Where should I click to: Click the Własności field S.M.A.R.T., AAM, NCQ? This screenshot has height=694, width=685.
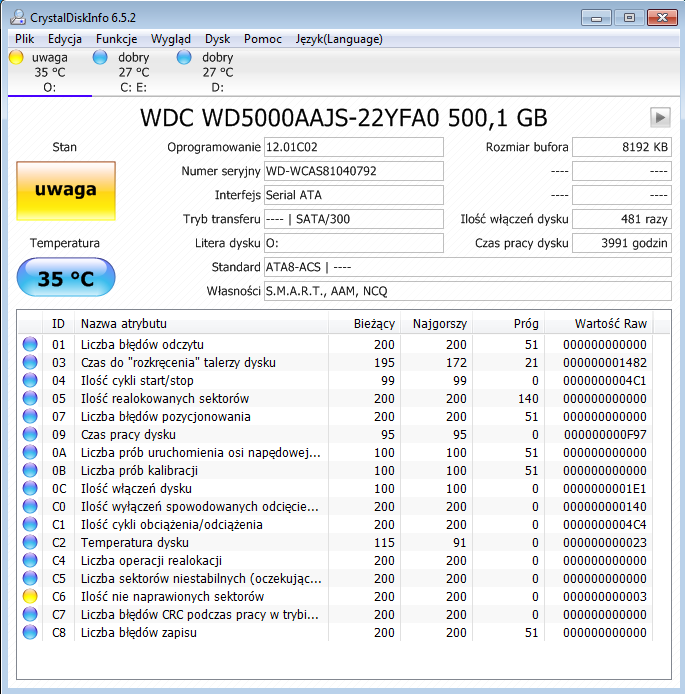pyautogui.click(x=468, y=291)
